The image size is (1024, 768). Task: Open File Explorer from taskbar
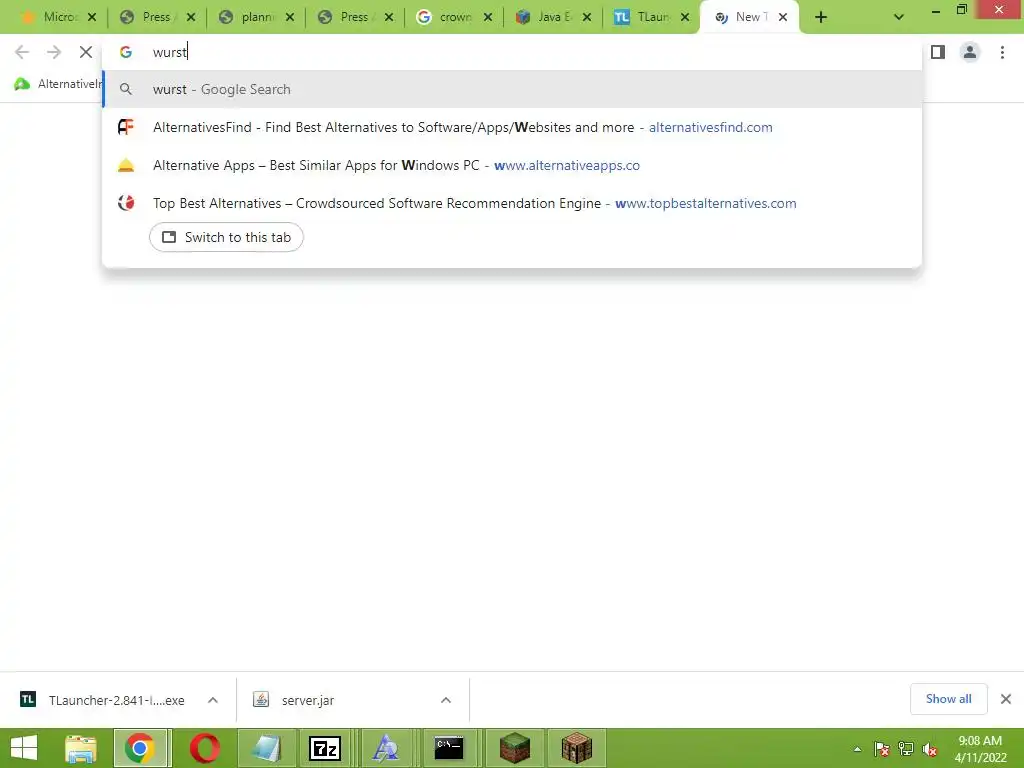click(x=81, y=748)
